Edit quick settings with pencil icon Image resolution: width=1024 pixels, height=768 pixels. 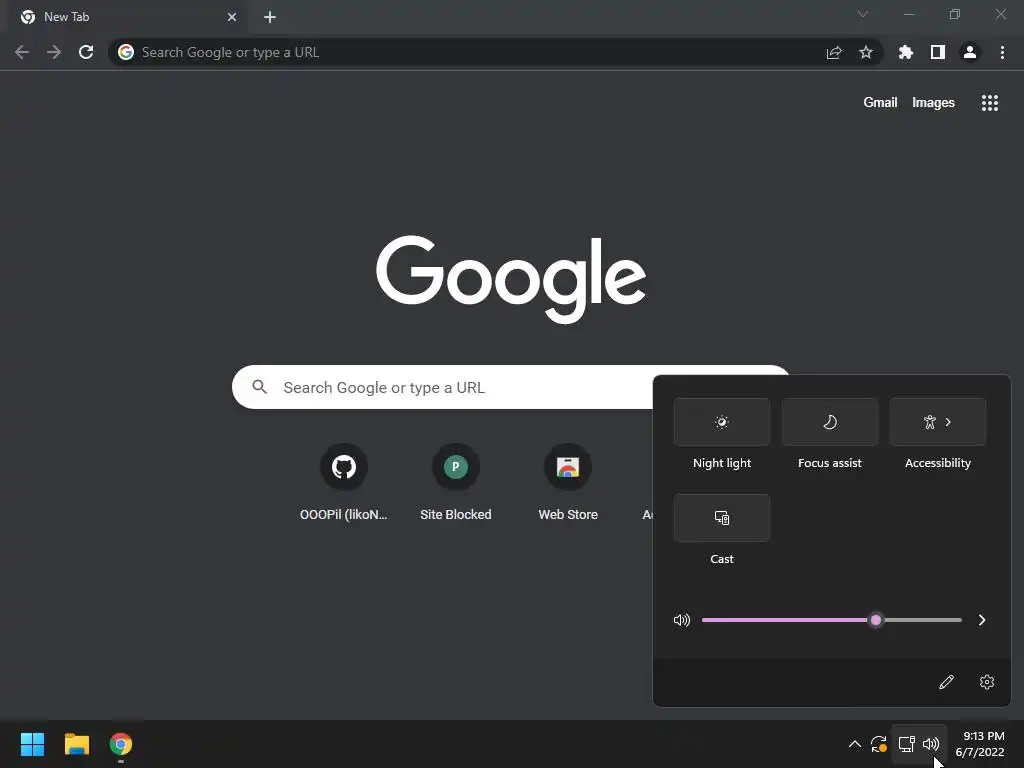click(946, 682)
